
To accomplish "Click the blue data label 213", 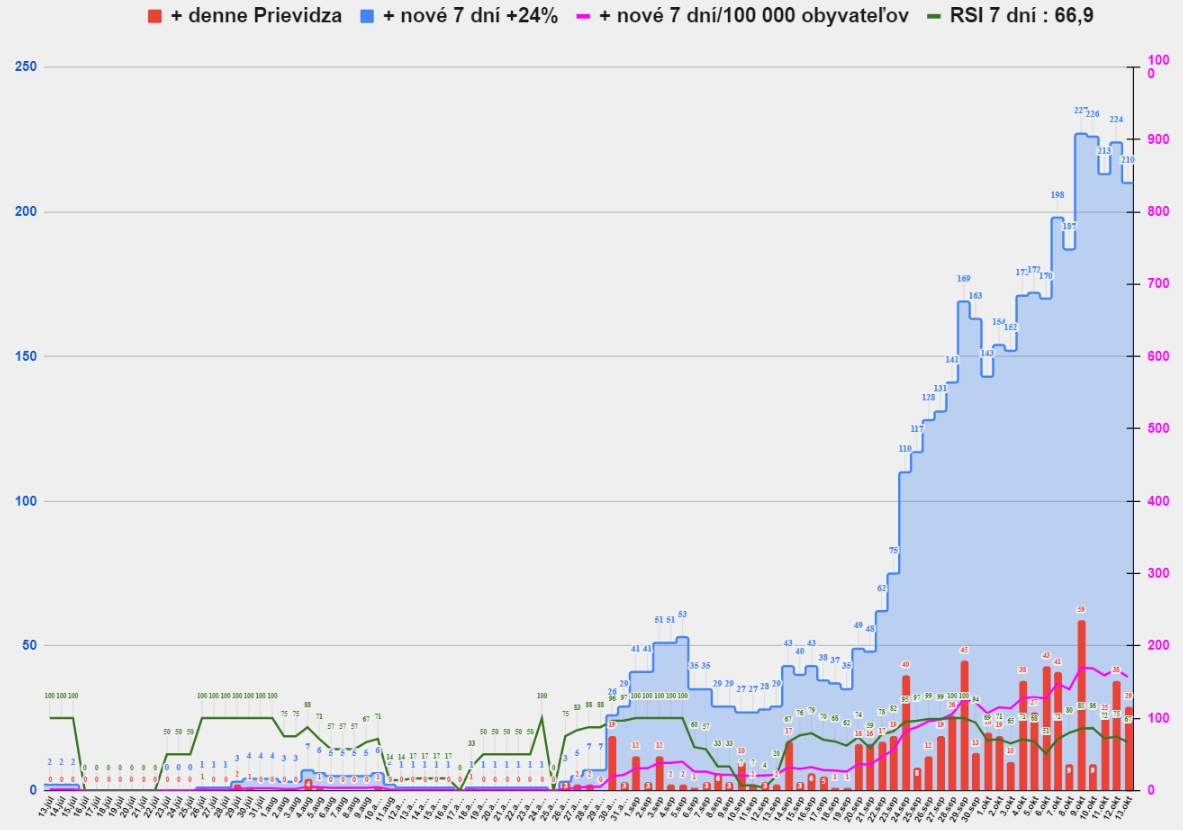I will point(1105,151).
